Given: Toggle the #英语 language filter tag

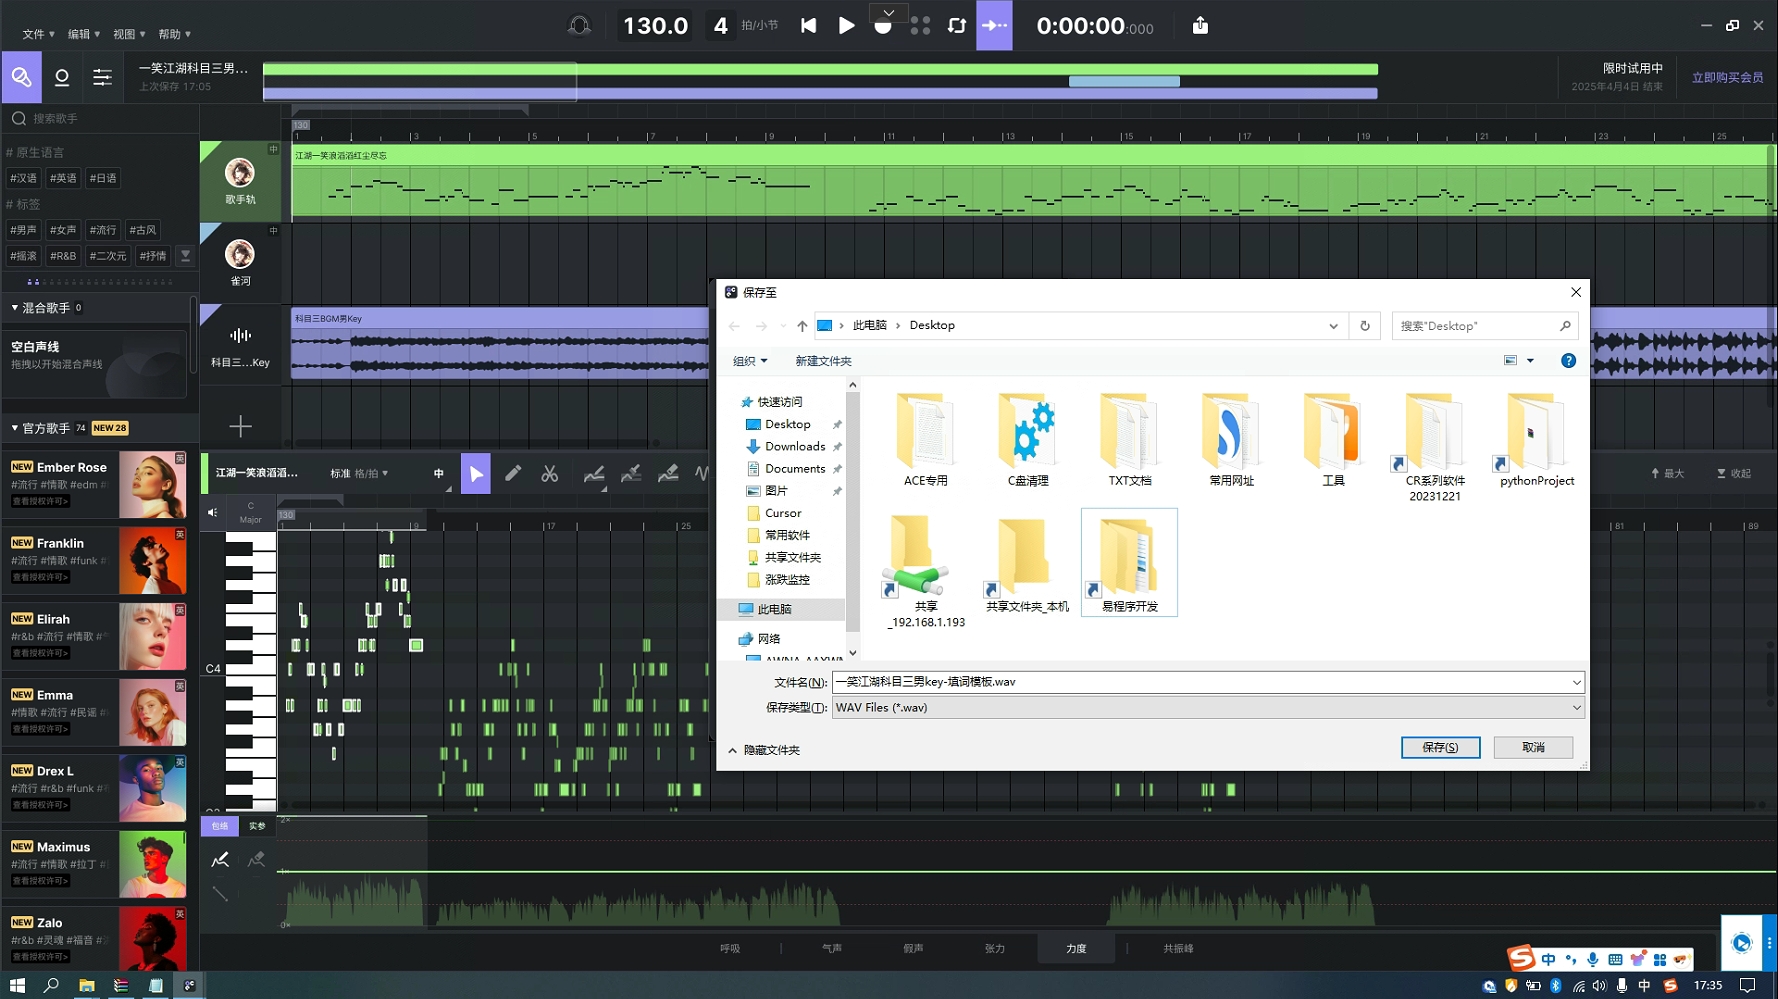Looking at the screenshot, I should (63, 178).
